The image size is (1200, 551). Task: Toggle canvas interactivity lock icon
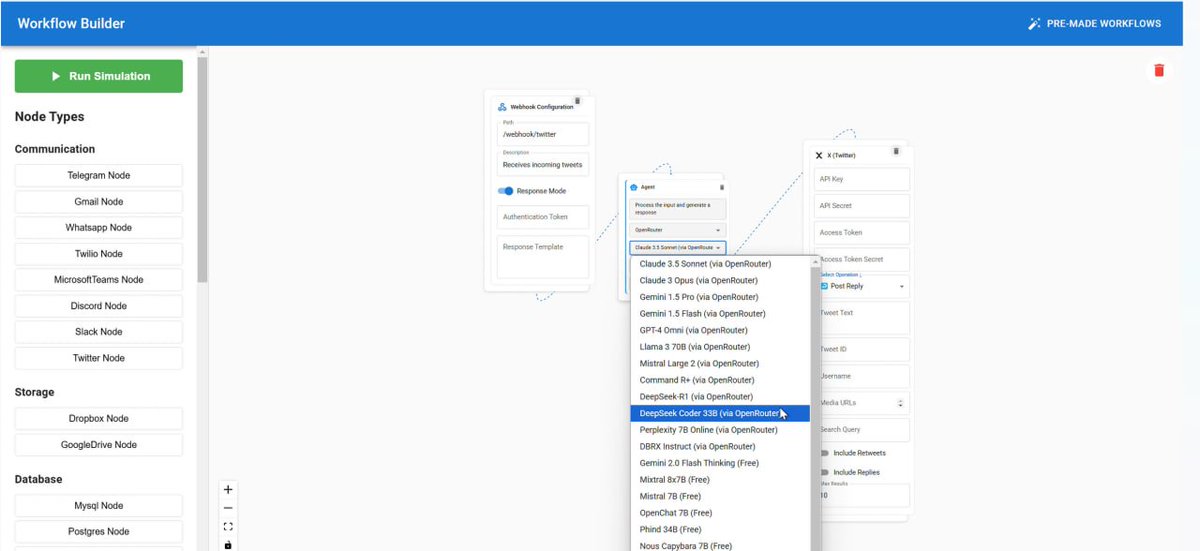[x=228, y=544]
